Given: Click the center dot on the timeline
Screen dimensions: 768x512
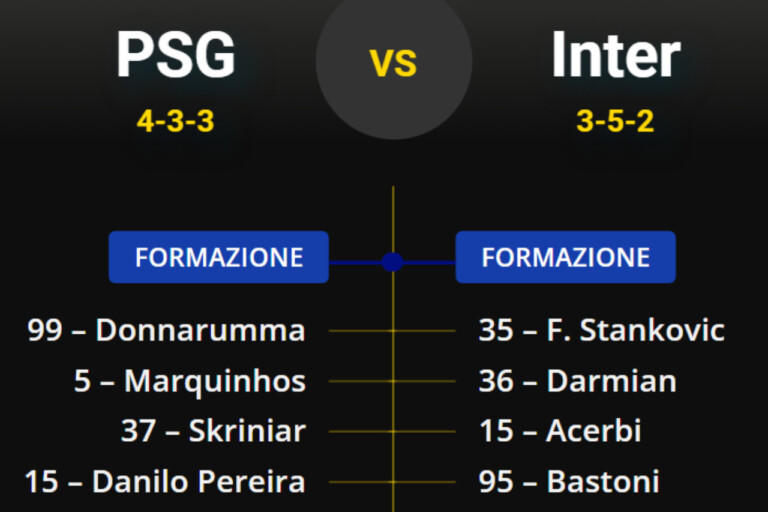Looking at the screenshot, I should pyautogui.click(x=393, y=262).
